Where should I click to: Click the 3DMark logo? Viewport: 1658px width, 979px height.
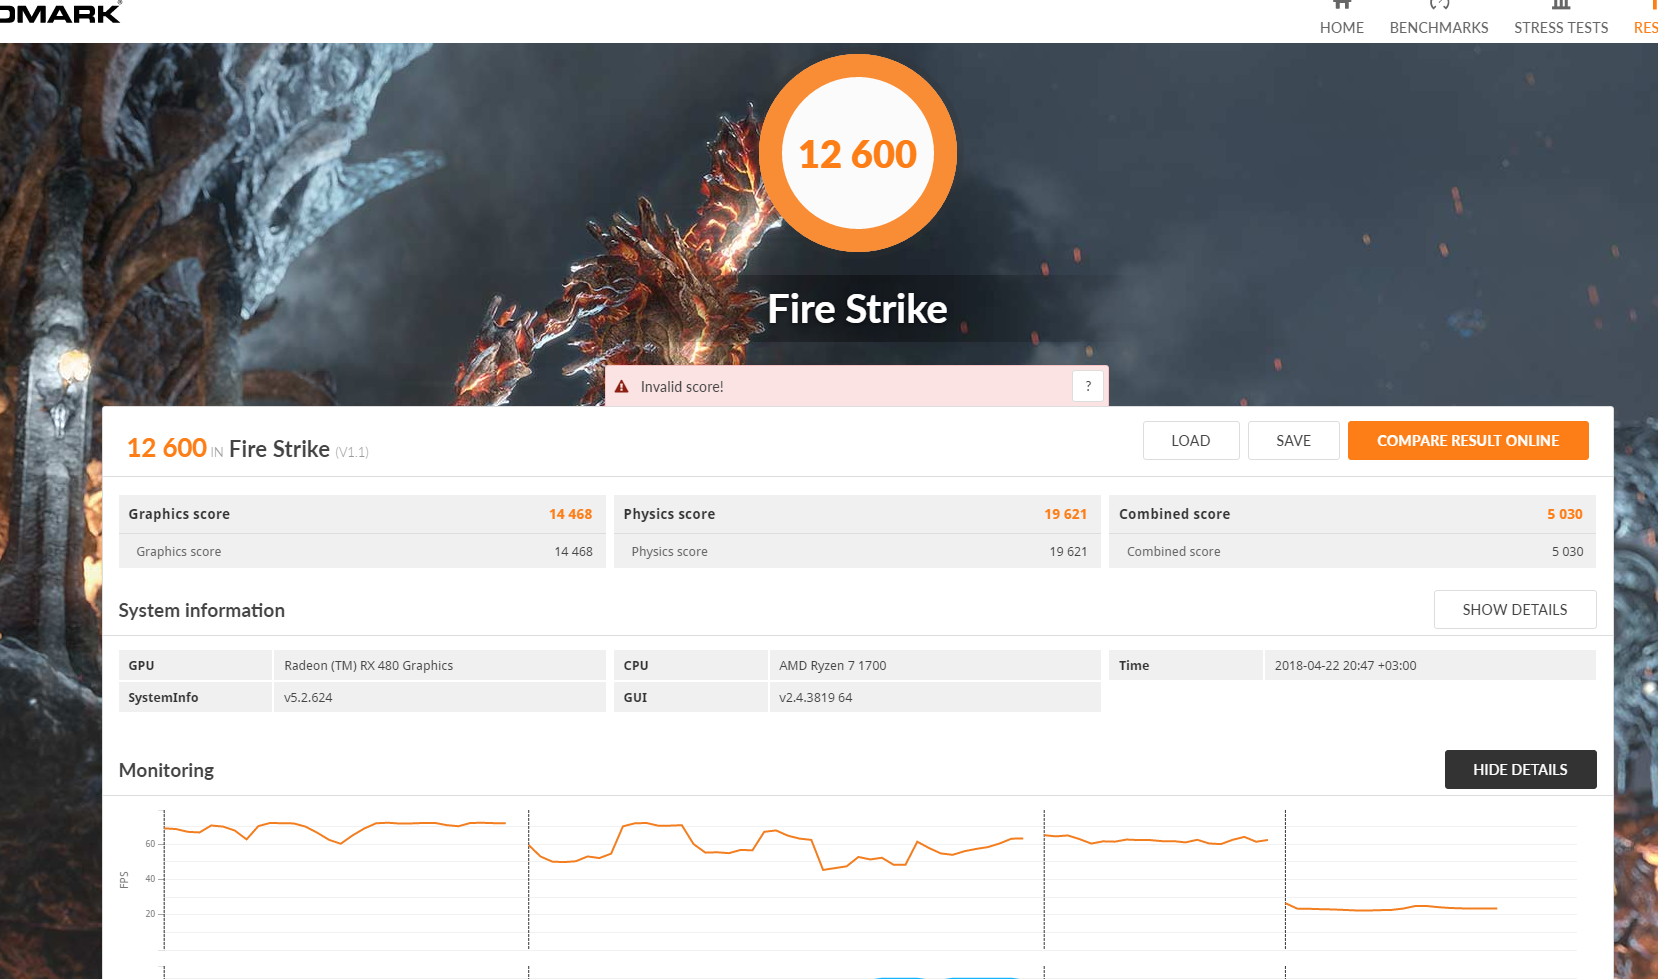[60, 12]
